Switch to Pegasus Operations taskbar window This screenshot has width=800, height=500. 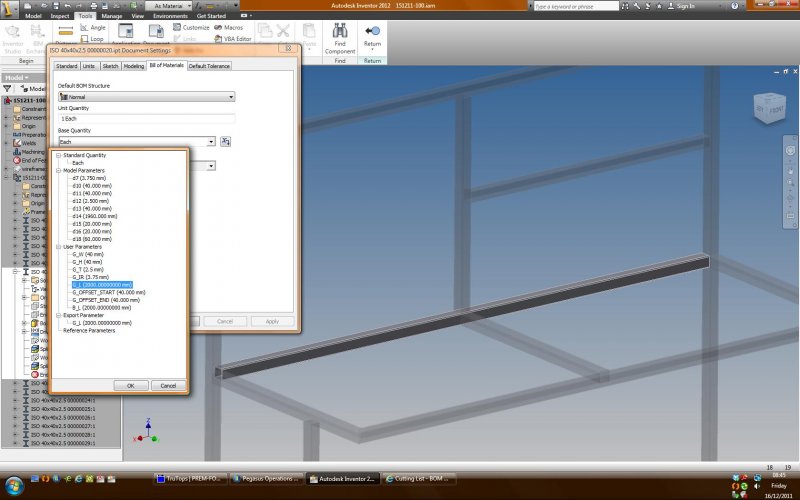[266, 479]
